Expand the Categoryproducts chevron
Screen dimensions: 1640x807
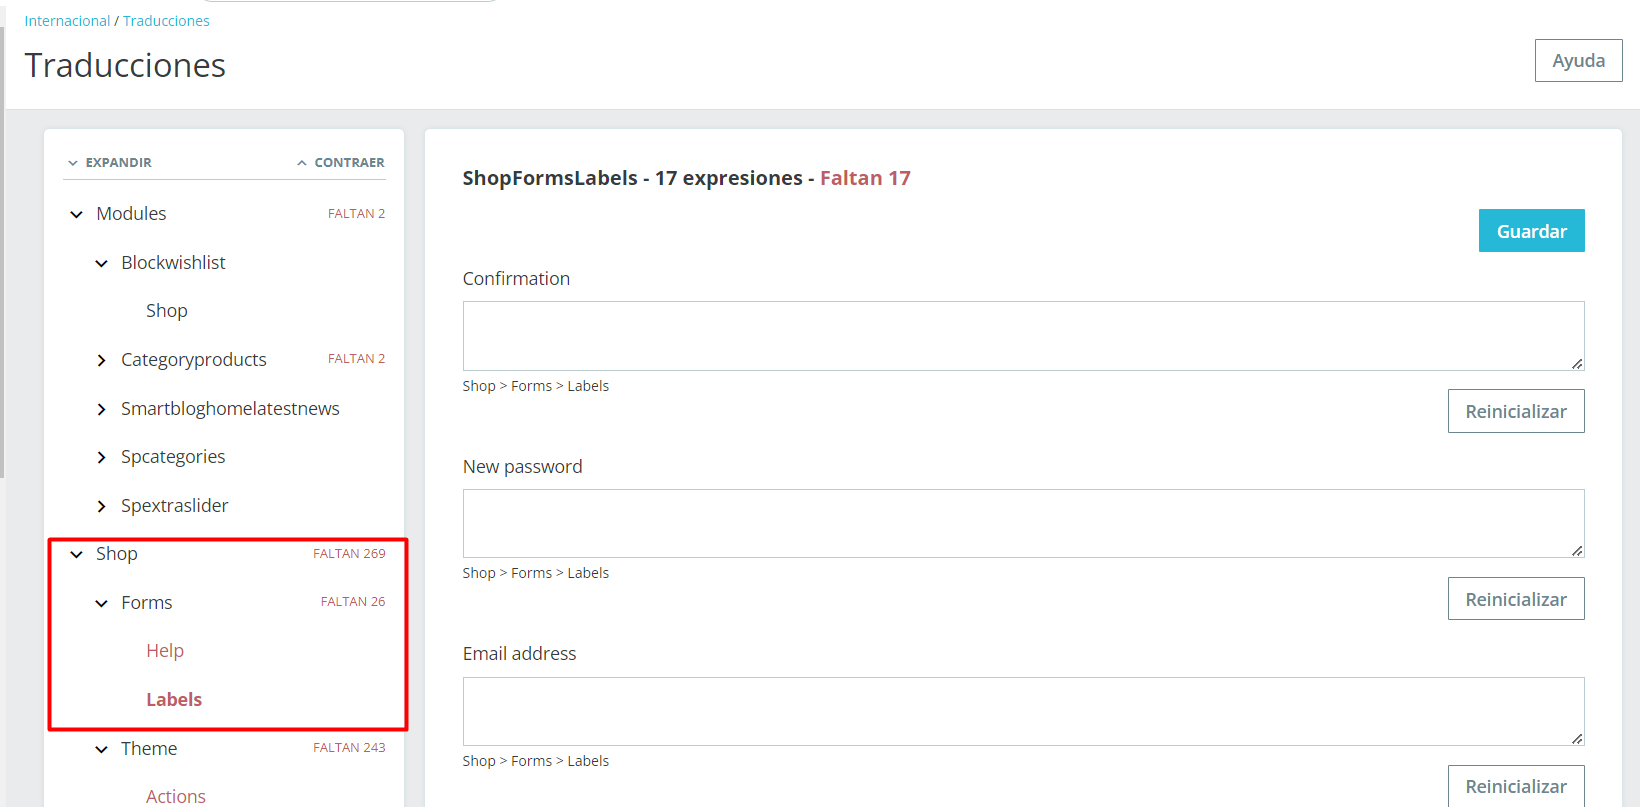click(101, 360)
